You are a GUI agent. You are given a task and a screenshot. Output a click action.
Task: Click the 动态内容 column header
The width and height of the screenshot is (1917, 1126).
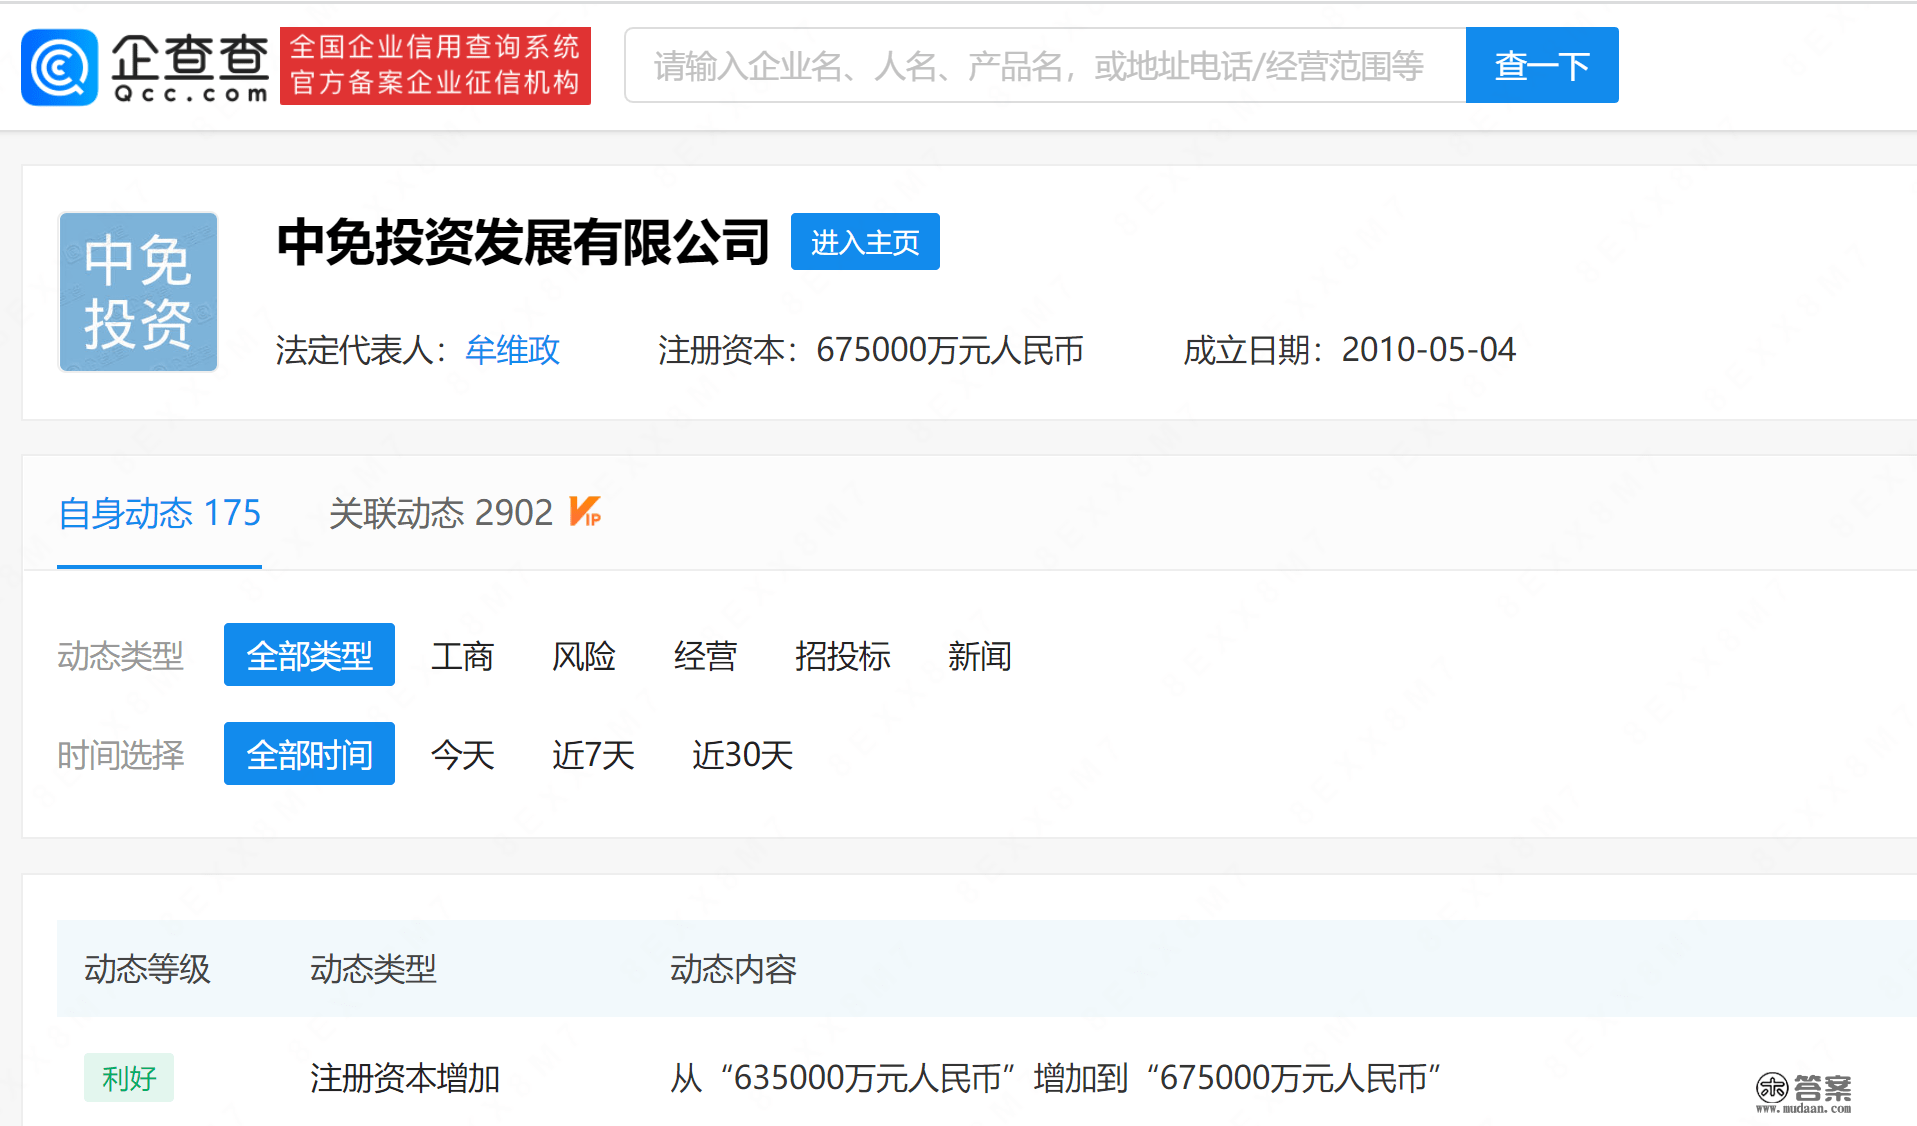(x=733, y=969)
